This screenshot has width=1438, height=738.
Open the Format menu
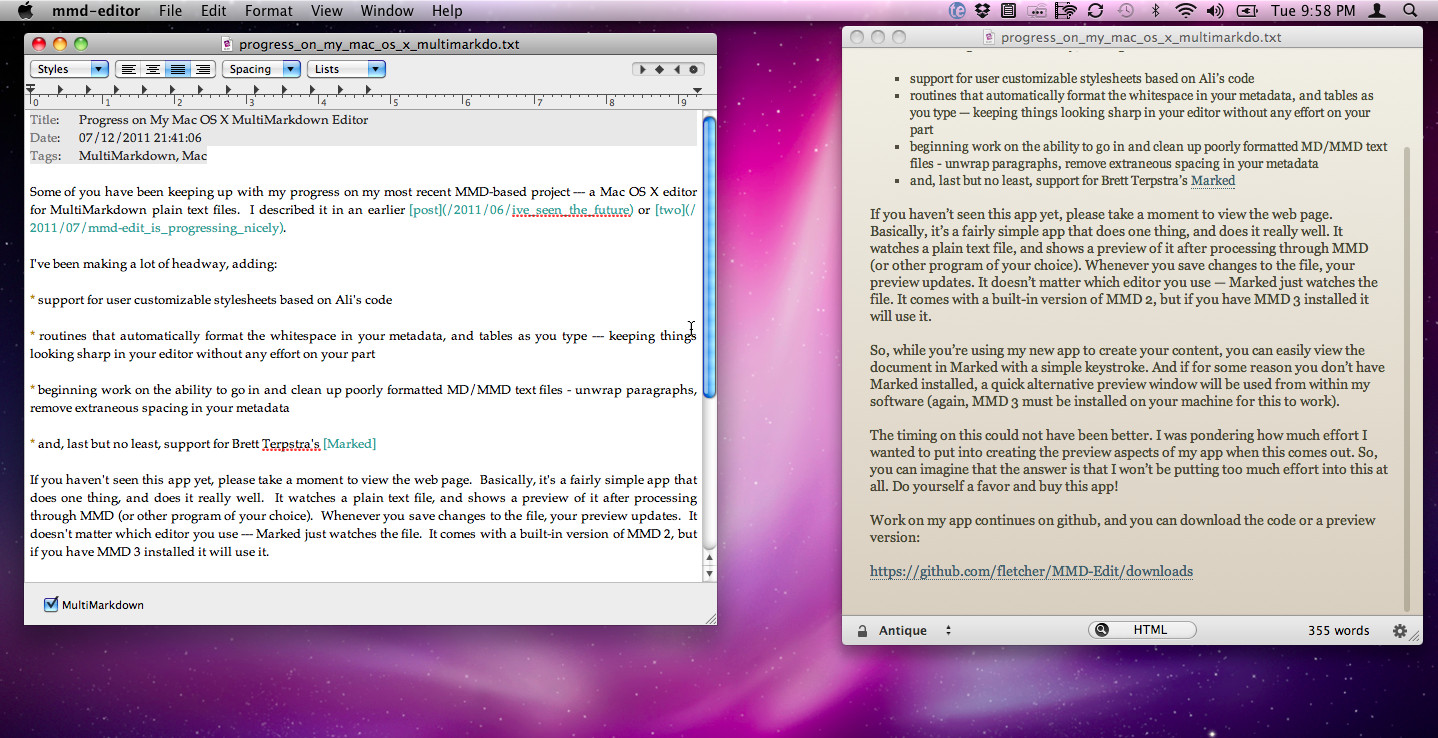tap(269, 11)
